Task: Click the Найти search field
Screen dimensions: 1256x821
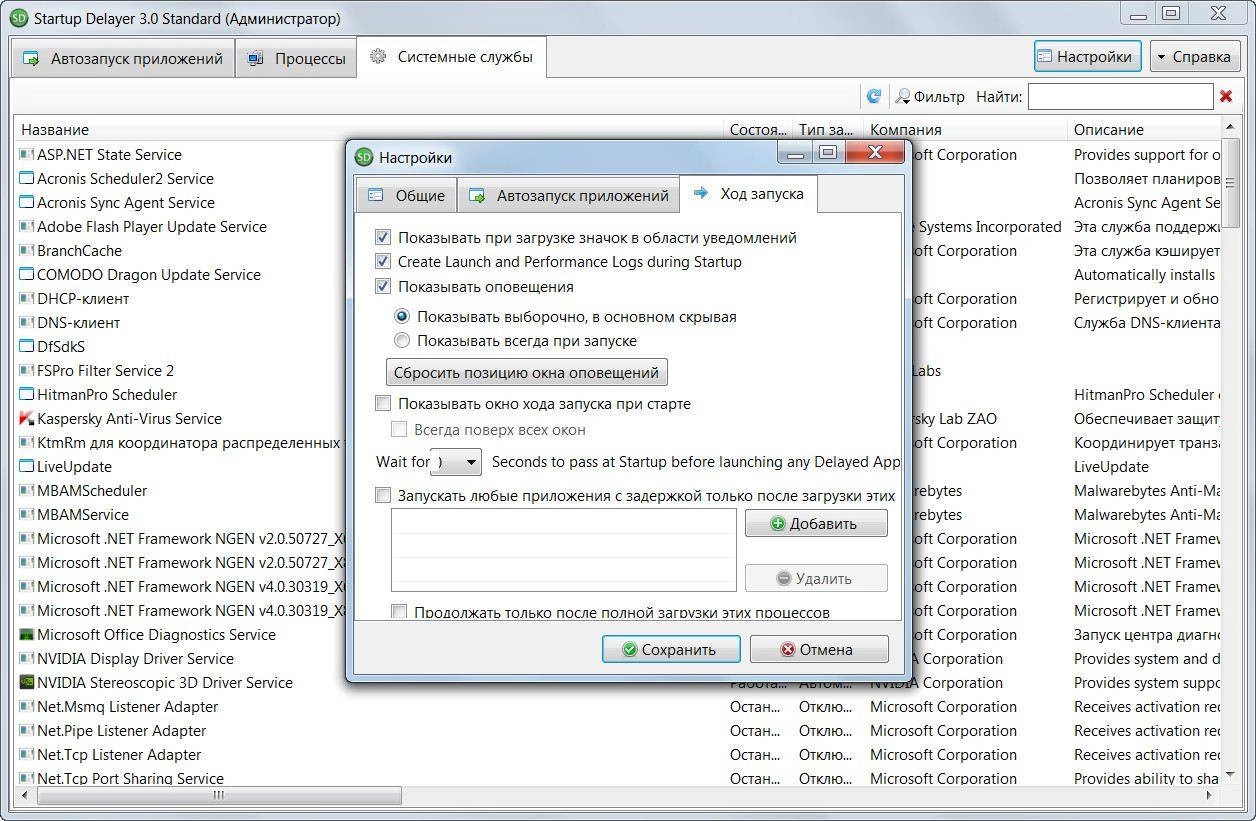Action: point(1120,96)
